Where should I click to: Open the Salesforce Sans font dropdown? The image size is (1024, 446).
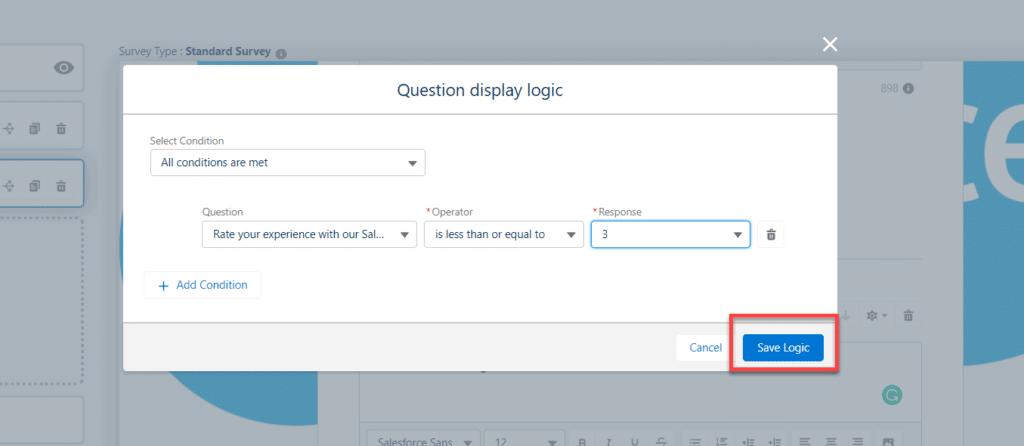pos(420,440)
